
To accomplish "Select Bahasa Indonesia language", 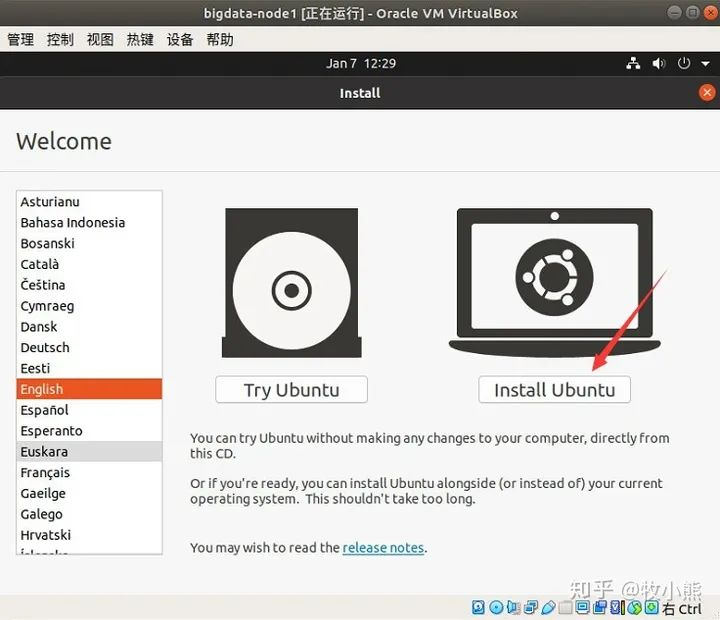I will pos(89,222).
